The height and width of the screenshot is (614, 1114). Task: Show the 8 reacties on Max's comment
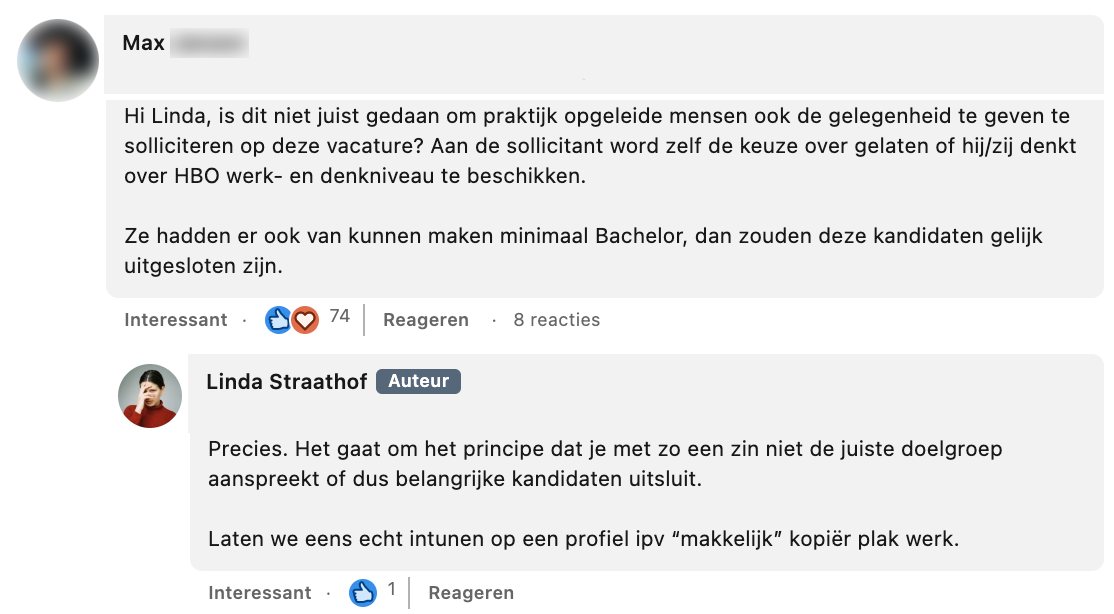click(x=556, y=320)
